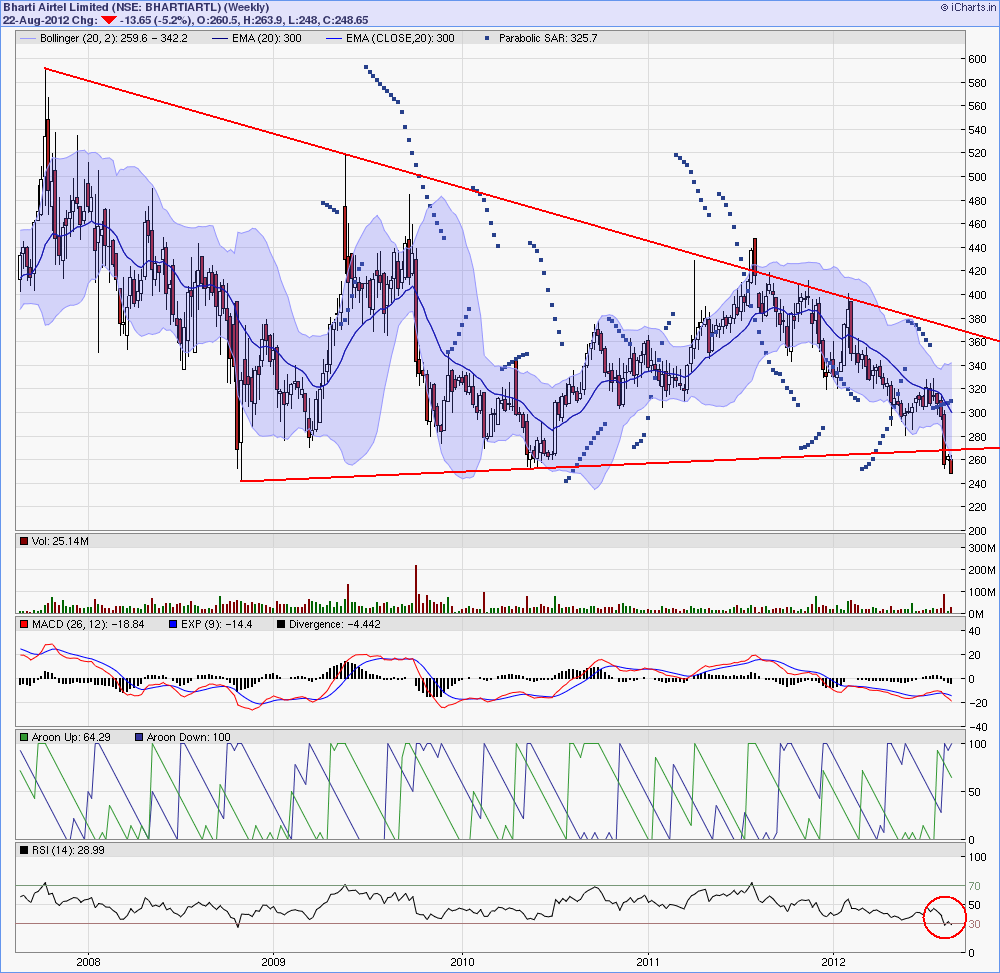This screenshot has width=1000, height=973.
Task: Click the black Divergence legend swatch
Action: pos(281,625)
